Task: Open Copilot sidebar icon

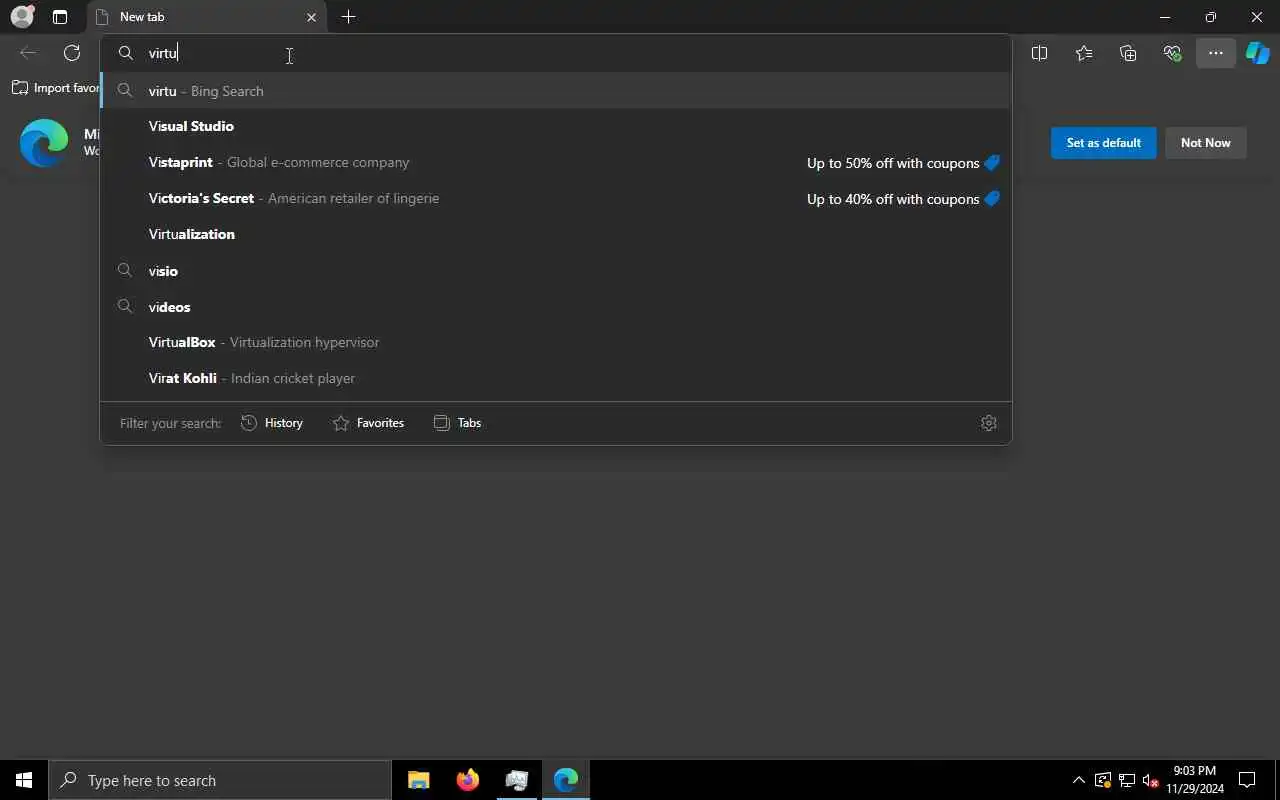Action: point(1258,53)
